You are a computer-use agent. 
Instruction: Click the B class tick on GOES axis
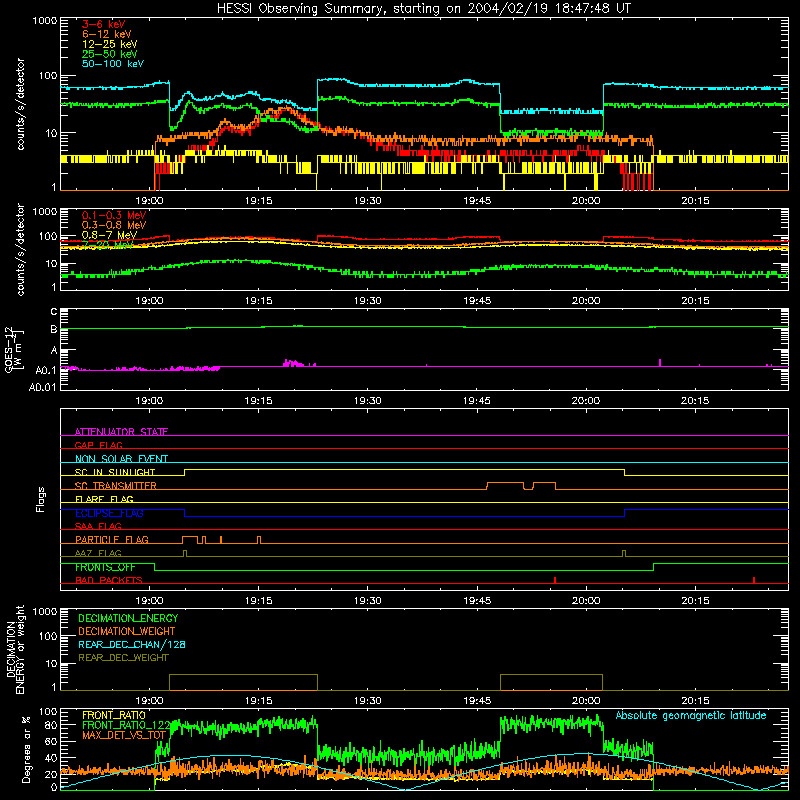pyautogui.click(x=54, y=329)
